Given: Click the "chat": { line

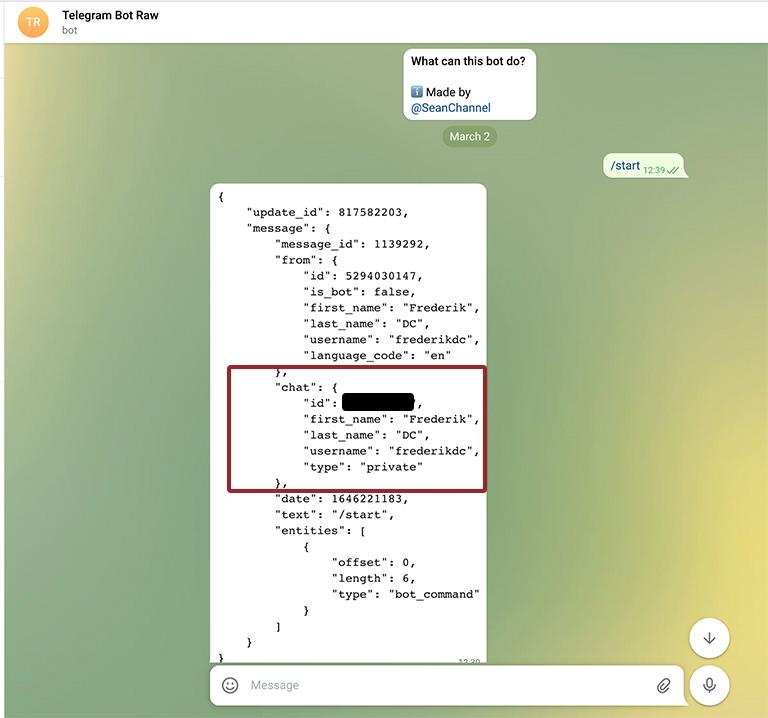Looking at the screenshot, I should point(306,387).
